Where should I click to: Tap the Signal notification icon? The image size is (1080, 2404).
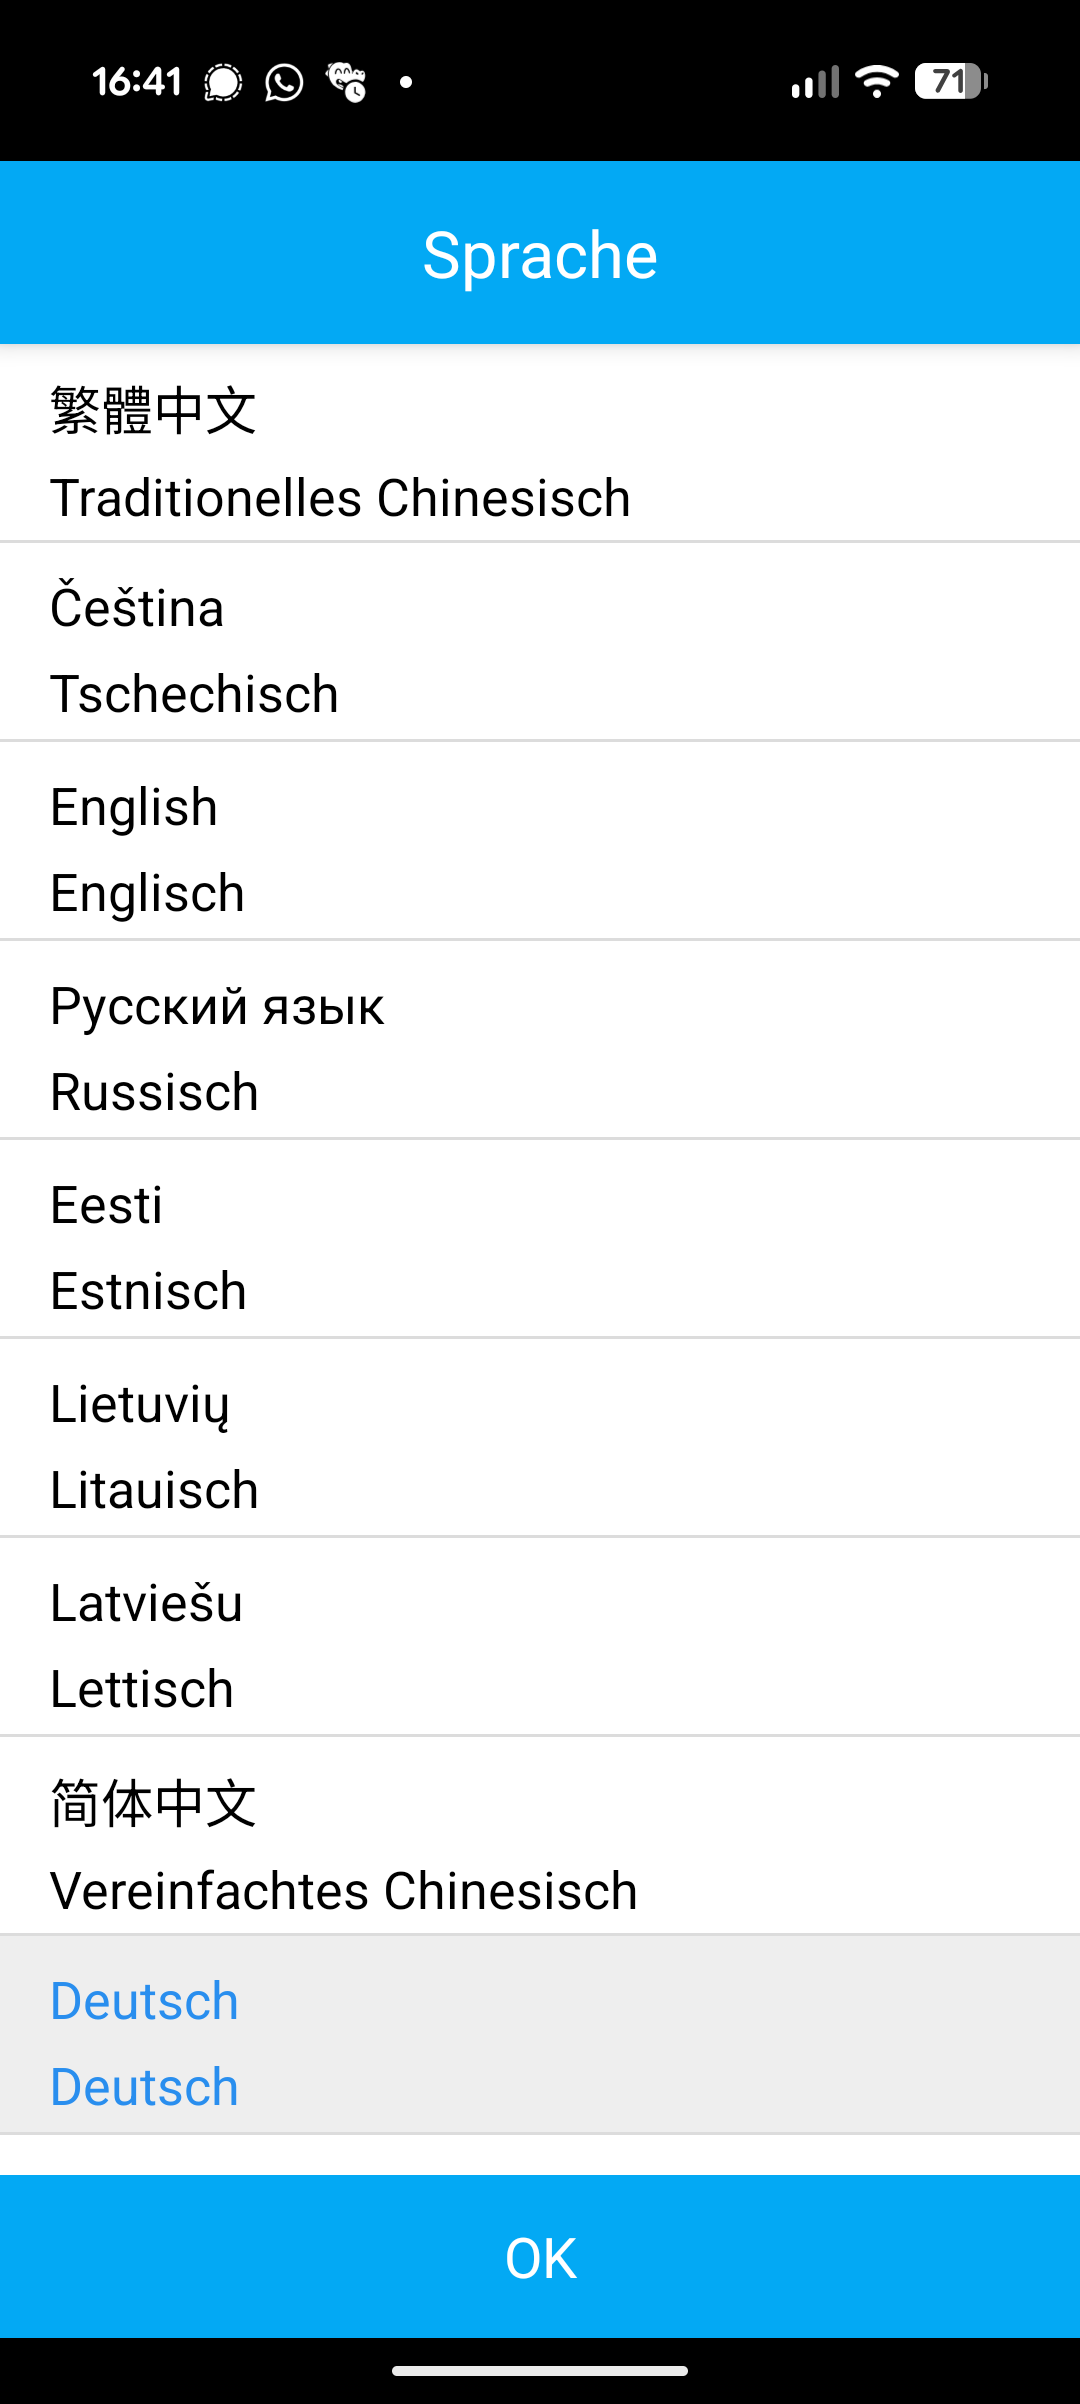223,82
